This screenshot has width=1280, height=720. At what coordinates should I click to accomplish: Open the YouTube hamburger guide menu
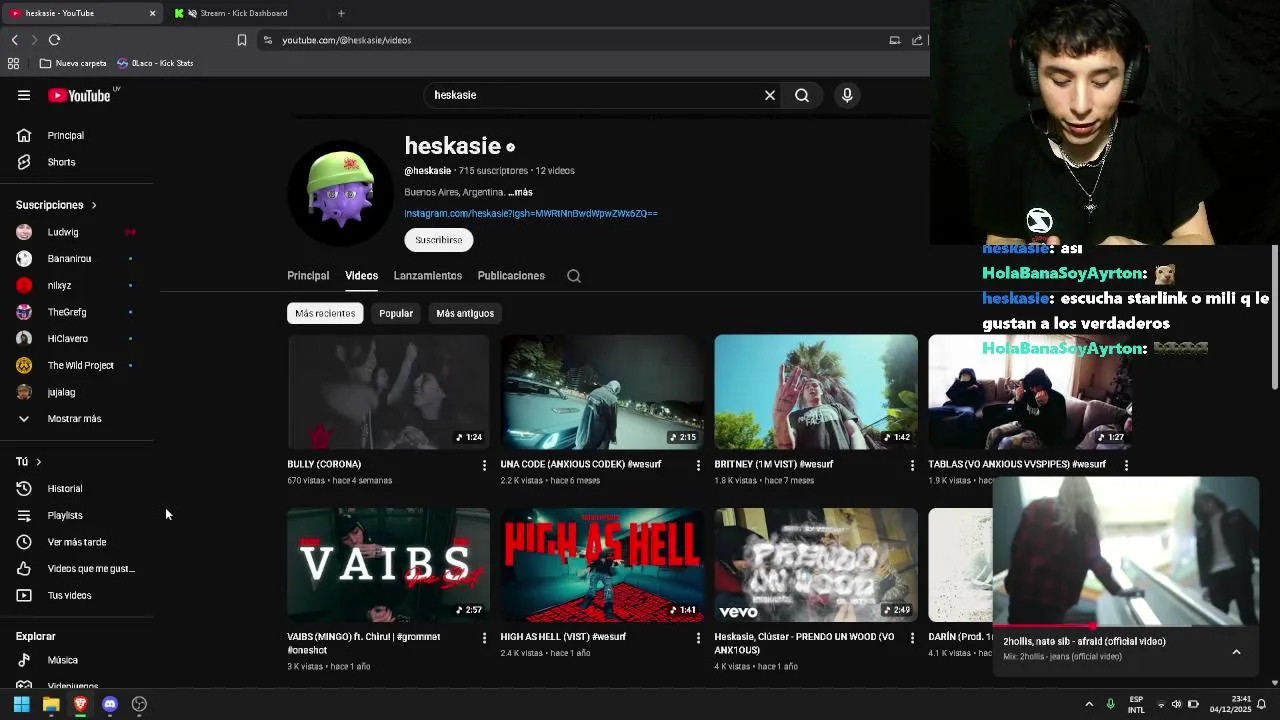click(x=24, y=95)
